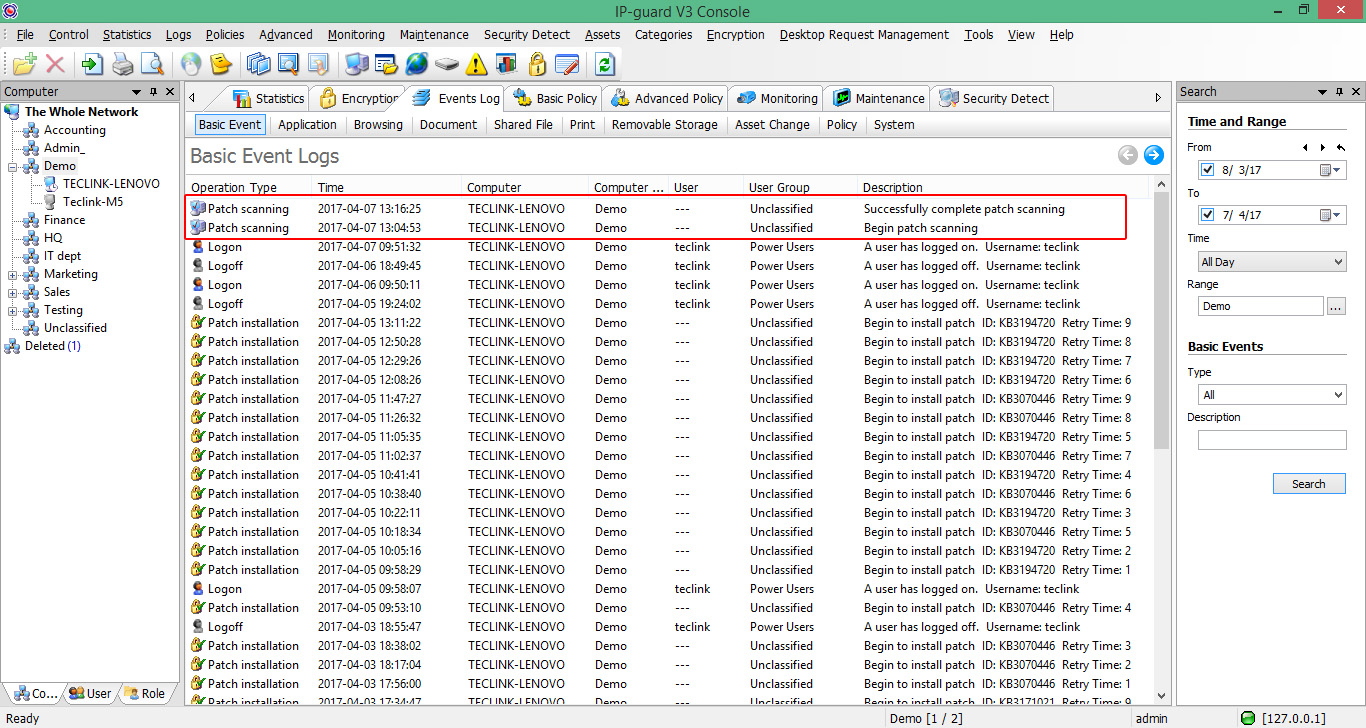The width and height of the screenshot is (1366, 728).
Task: Open the Statistics menu
Action: 127,34
